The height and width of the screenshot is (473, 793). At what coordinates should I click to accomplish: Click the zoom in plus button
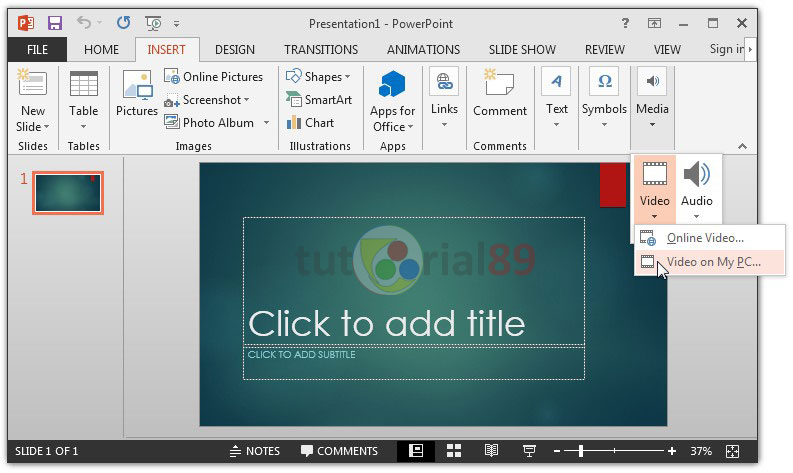point(672,451)
